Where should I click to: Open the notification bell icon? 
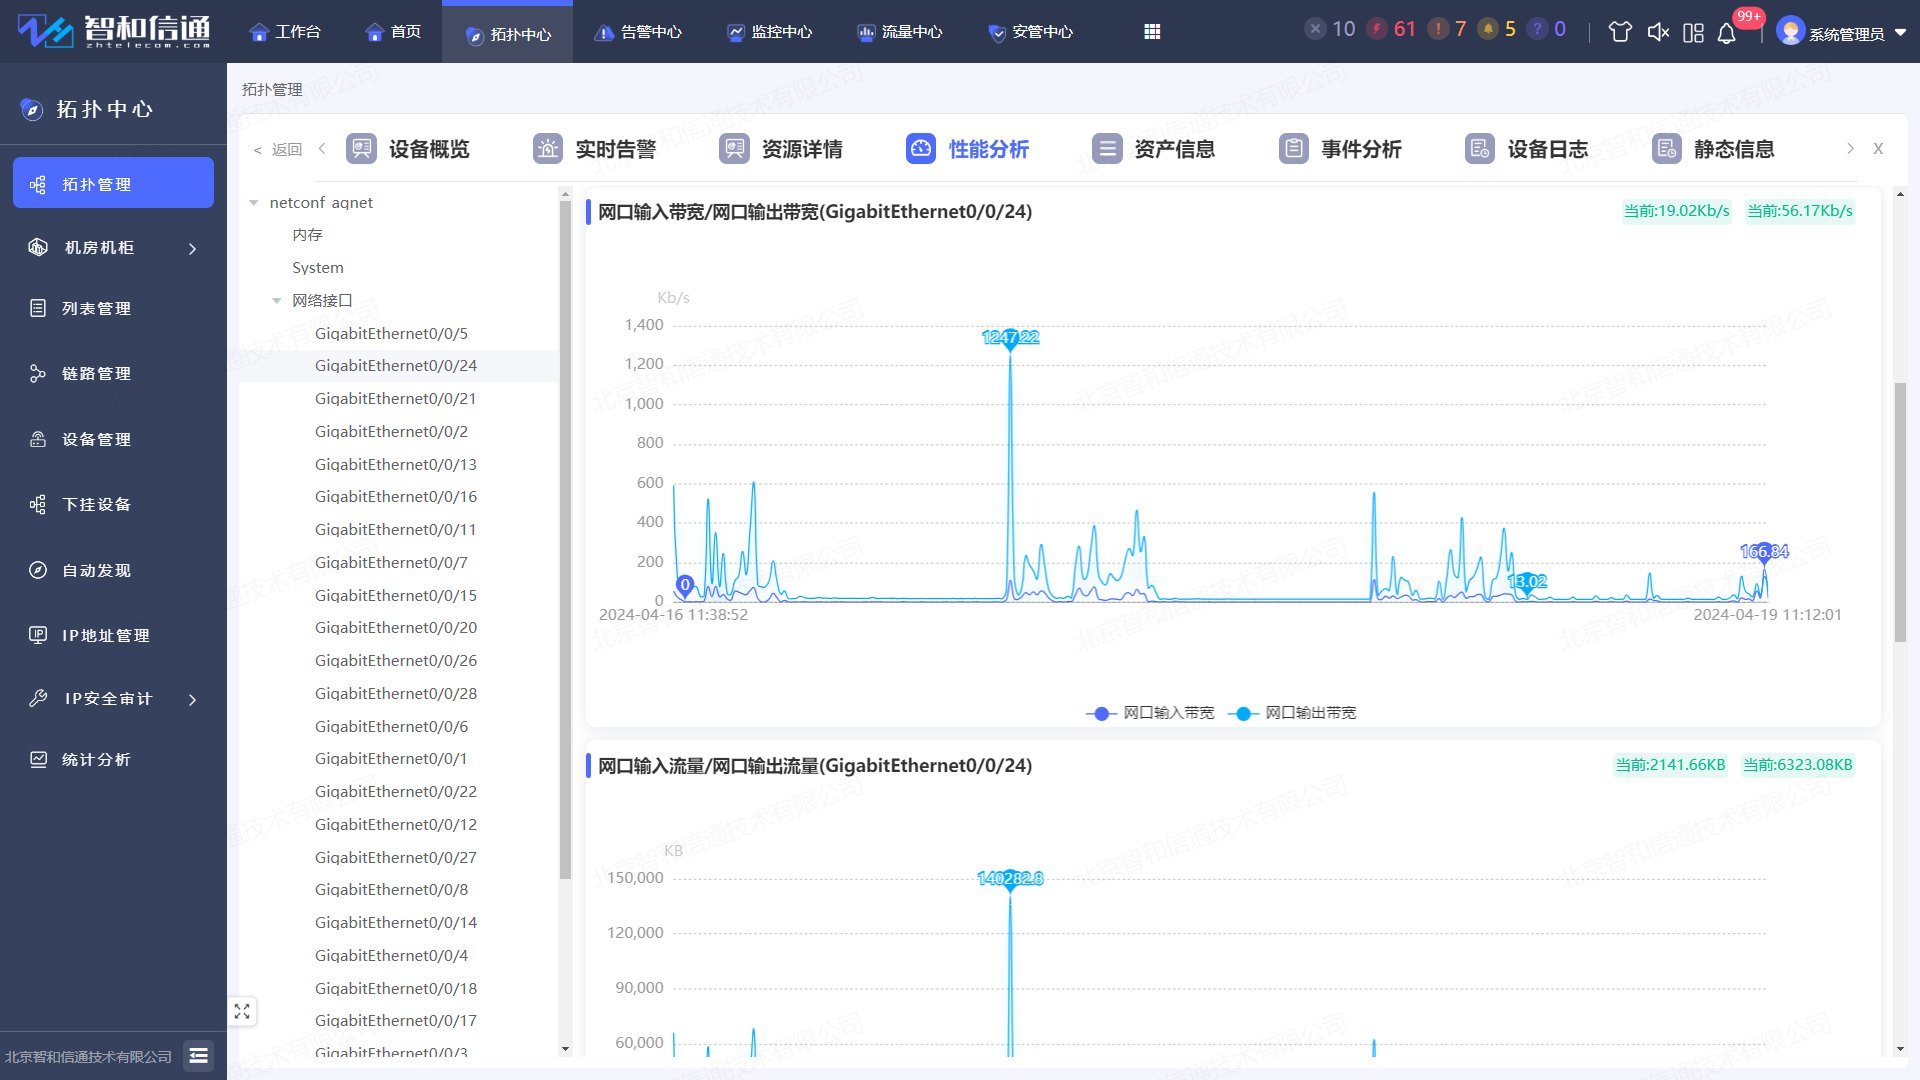[1726, 33]
